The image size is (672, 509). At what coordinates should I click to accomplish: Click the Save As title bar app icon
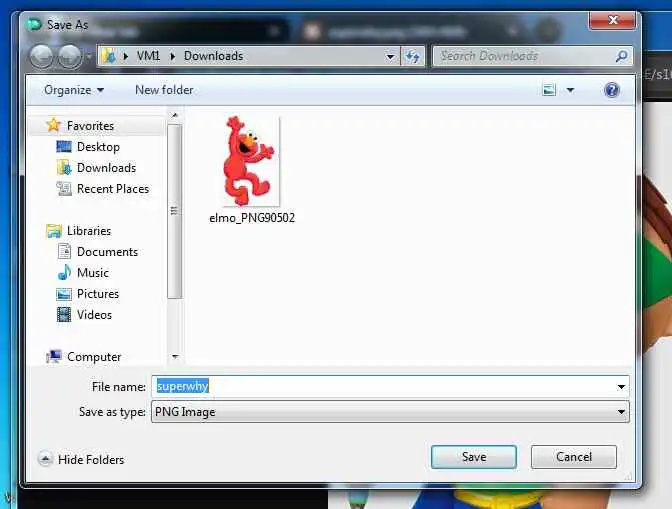coord(34,24)
